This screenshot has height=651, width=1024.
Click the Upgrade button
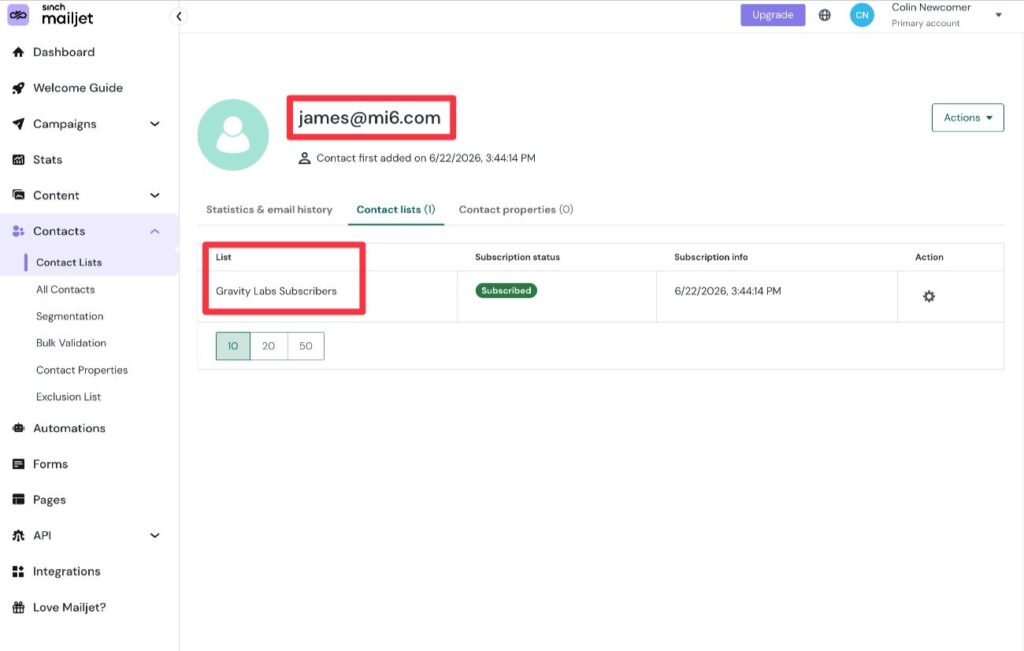click(x=773, y=15)
